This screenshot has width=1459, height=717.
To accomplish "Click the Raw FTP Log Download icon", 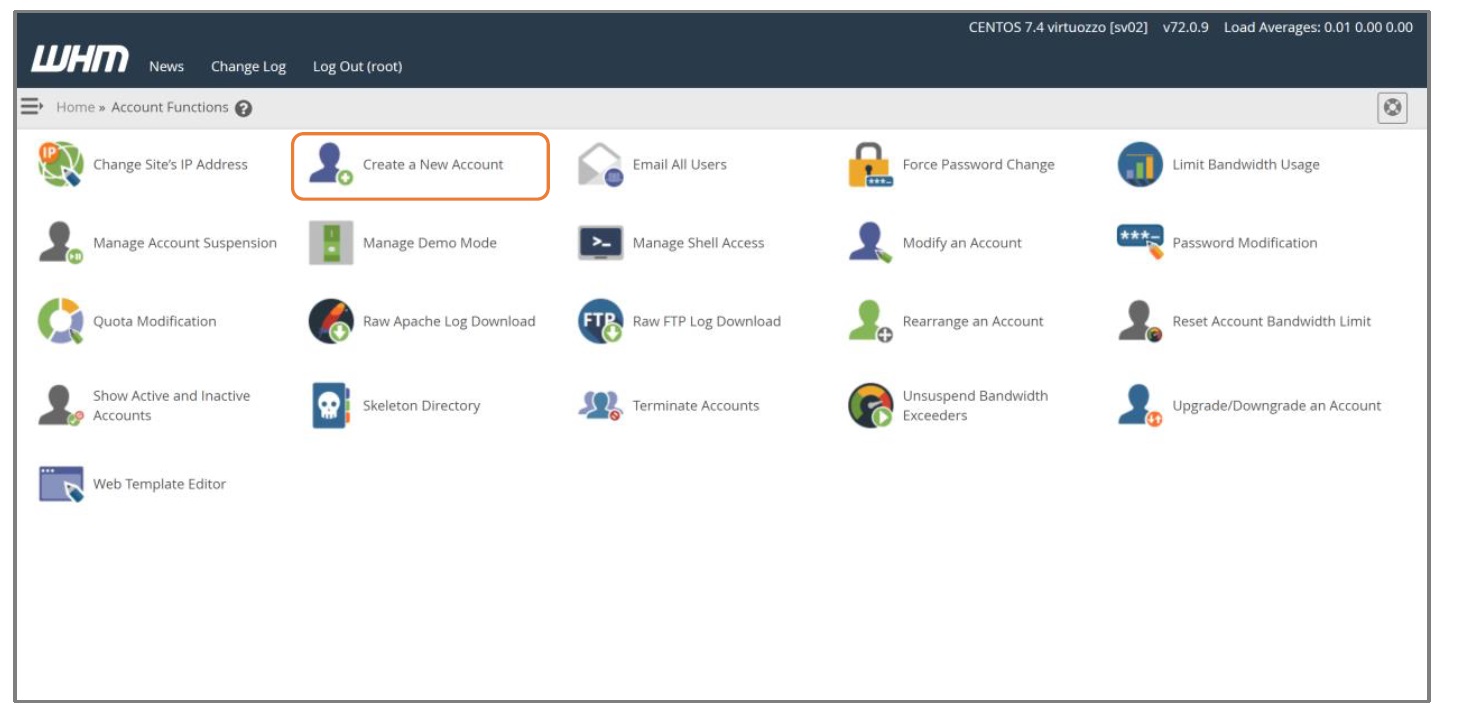I will [601, 322].
